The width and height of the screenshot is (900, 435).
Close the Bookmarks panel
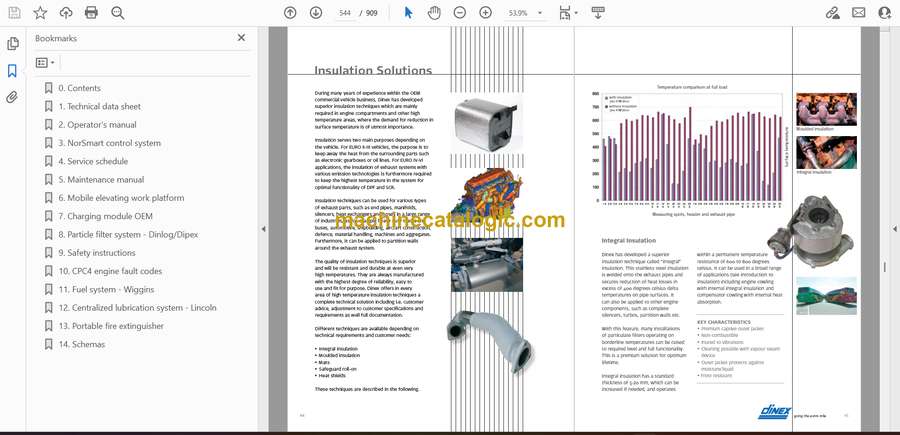click(x=241, y=38)
